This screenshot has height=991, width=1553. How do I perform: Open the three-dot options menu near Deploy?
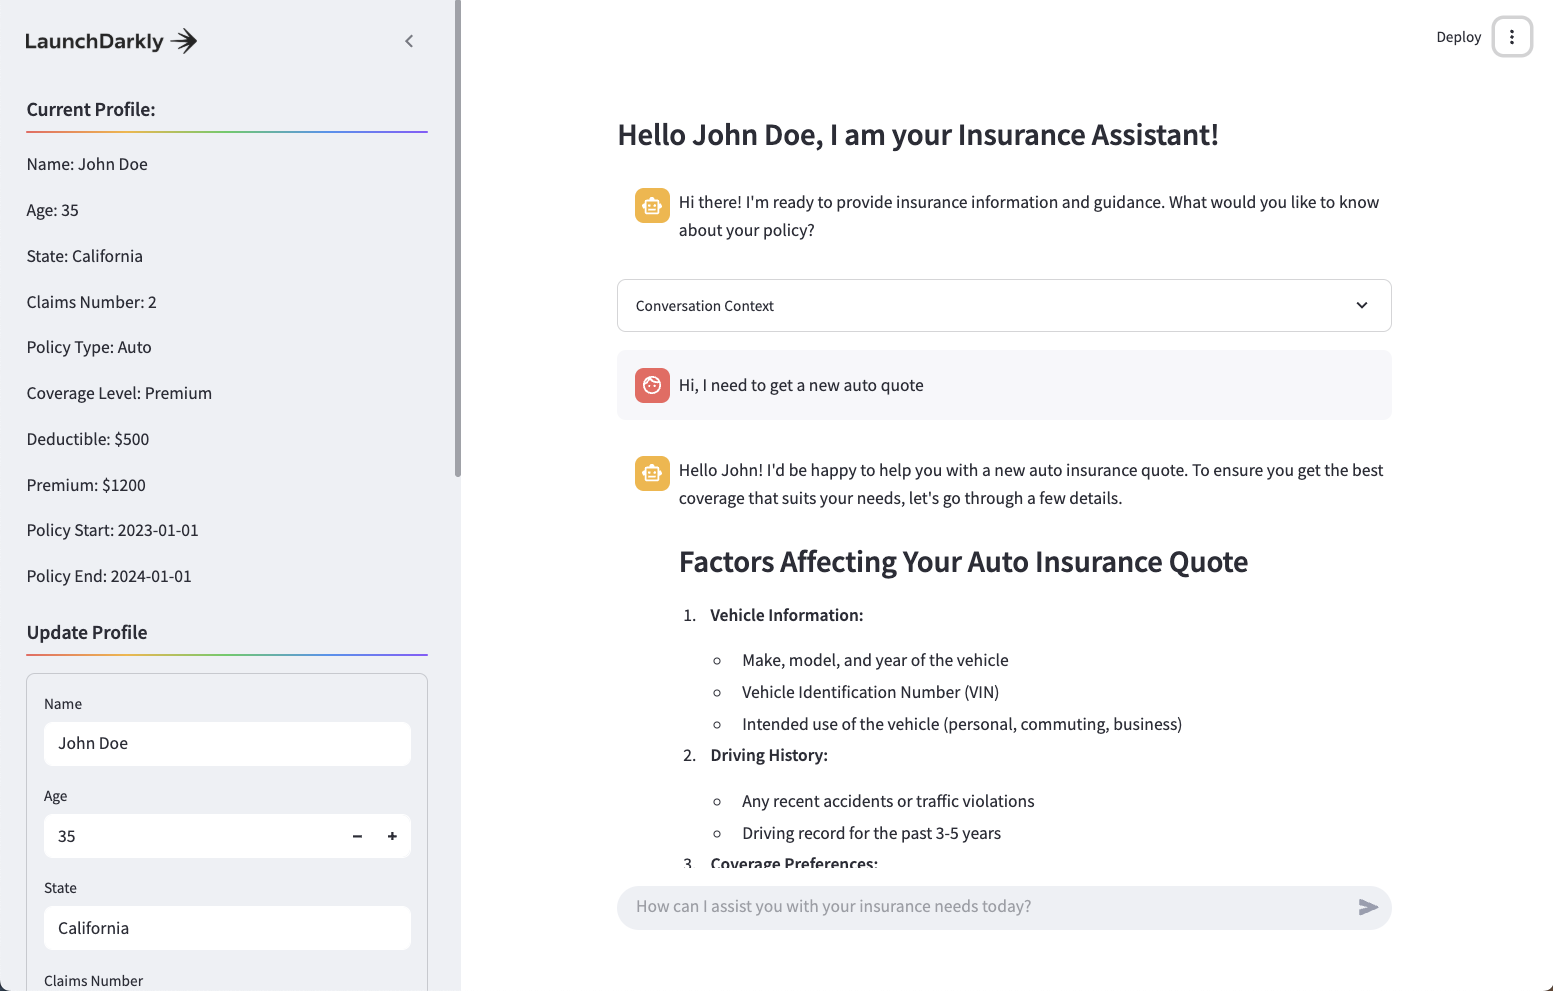click(1512, 36)
